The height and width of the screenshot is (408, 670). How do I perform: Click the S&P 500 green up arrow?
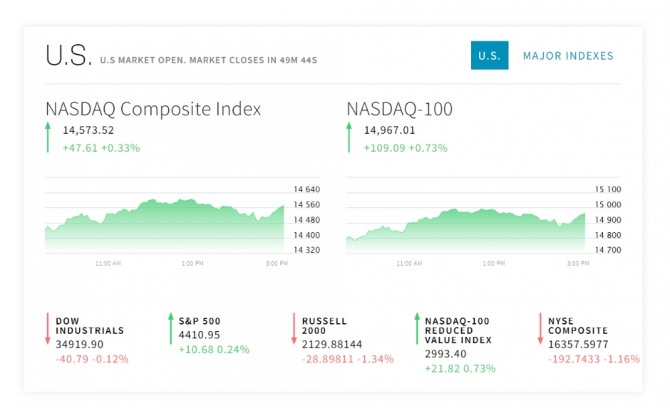pos(171,329)
